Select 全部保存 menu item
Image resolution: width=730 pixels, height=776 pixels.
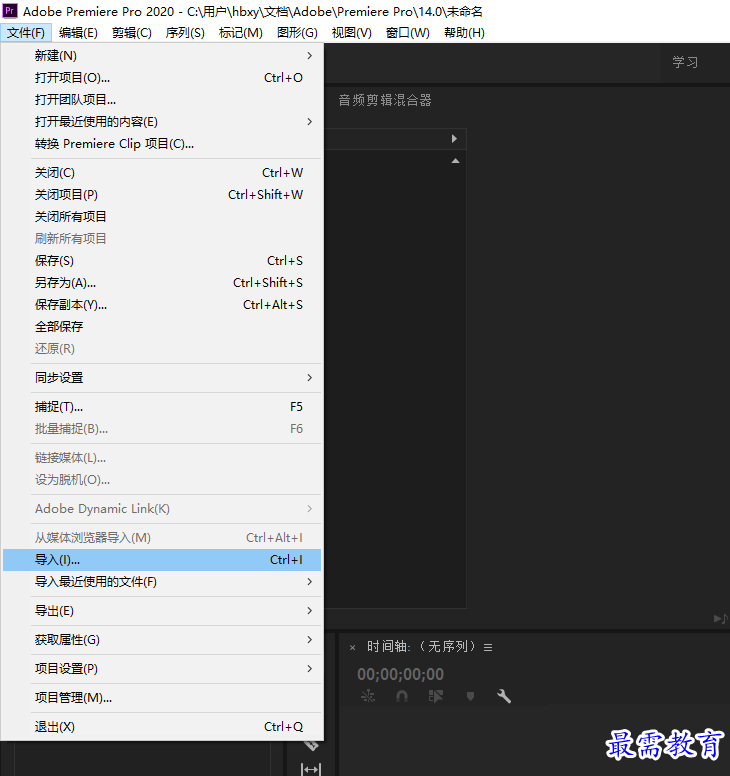pyautogui.click(x=162, y=327)
